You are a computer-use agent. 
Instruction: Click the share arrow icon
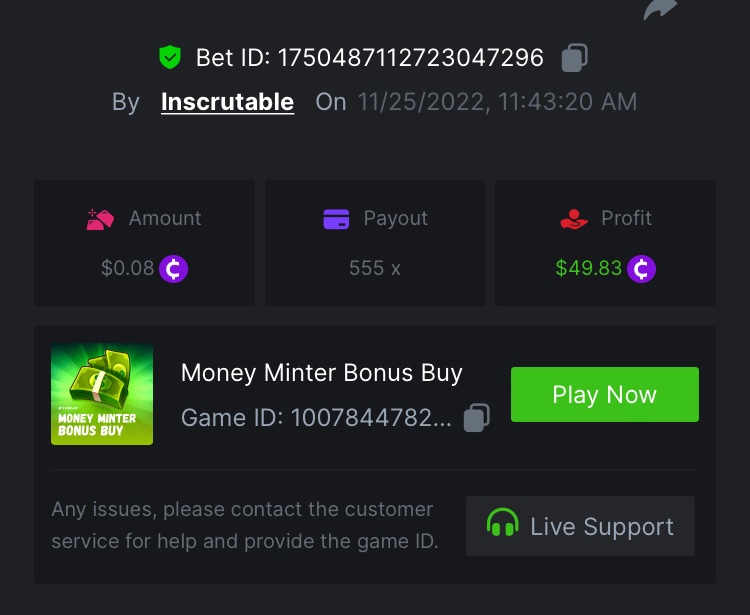point(660,9)
